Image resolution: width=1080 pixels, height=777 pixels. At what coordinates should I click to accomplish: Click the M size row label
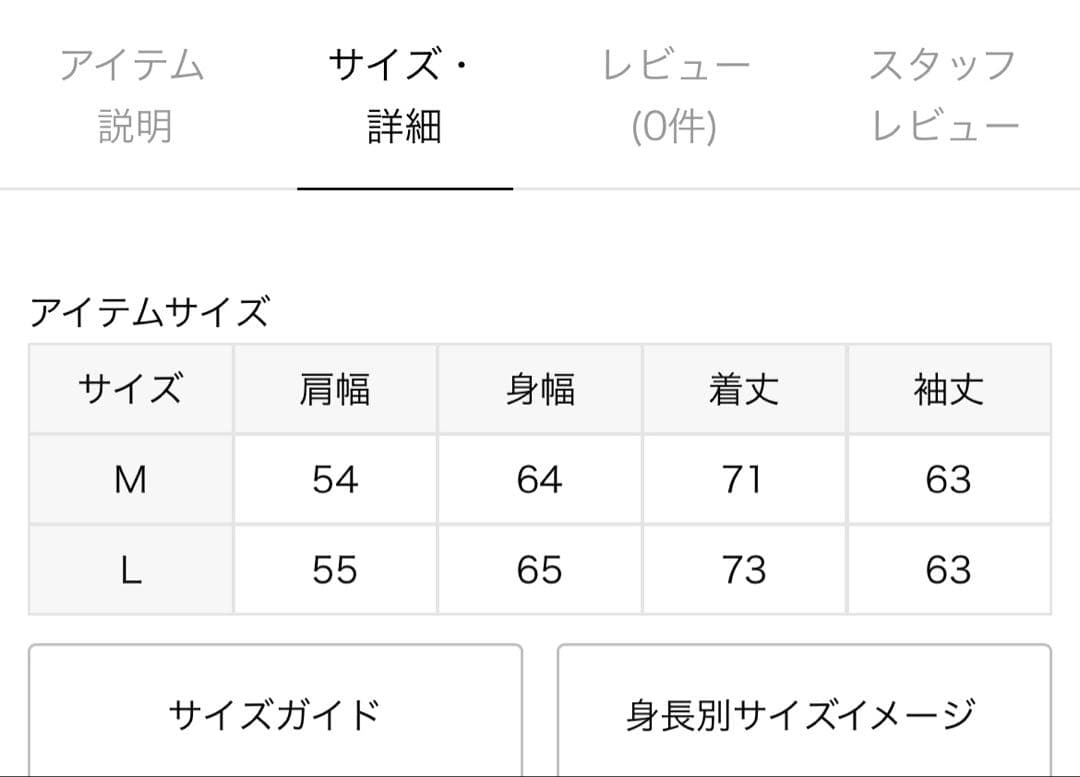[x=131, y=480]
